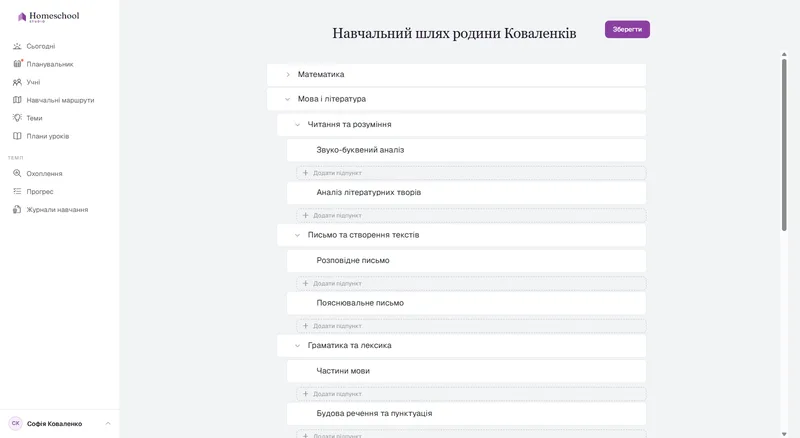Select Частини мови item
Image resolution: width=800 pixels, height=438 pixels.
pyautogui.click(x=466, y=371)
